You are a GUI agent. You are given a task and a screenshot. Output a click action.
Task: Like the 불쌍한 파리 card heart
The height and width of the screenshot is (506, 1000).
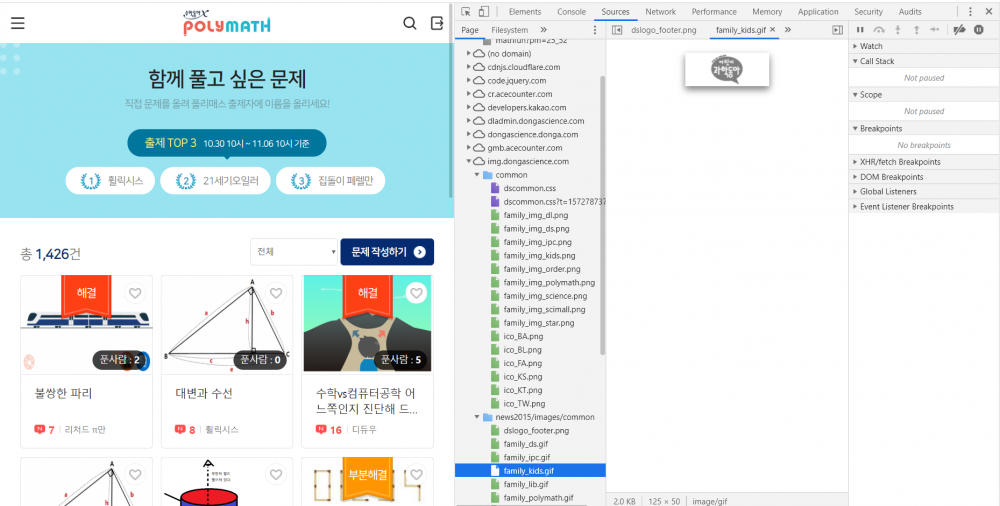135,293
